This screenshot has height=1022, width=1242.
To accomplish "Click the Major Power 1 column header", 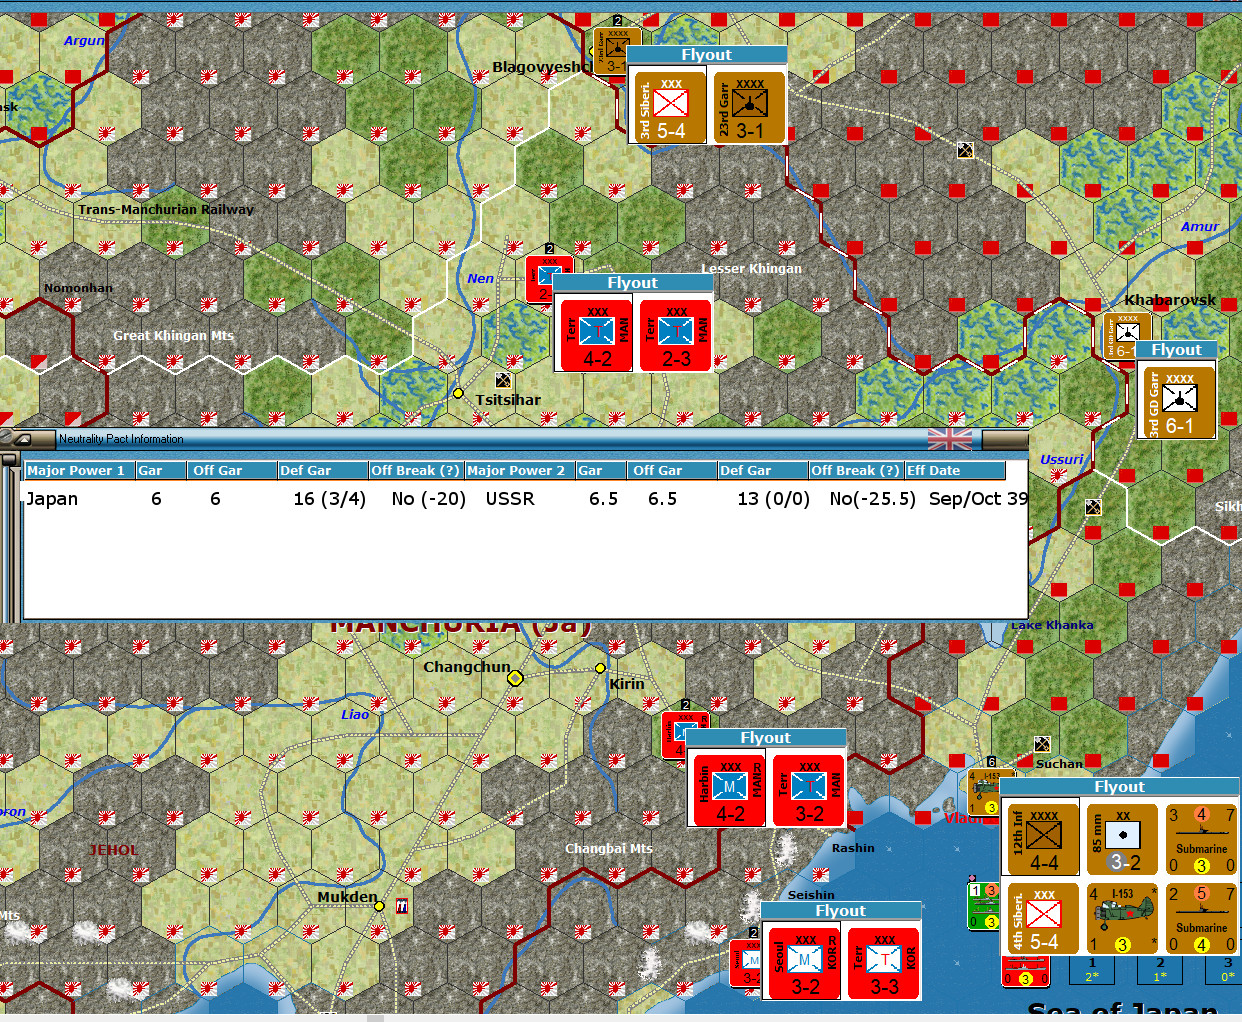I will [x=79, y=470].
